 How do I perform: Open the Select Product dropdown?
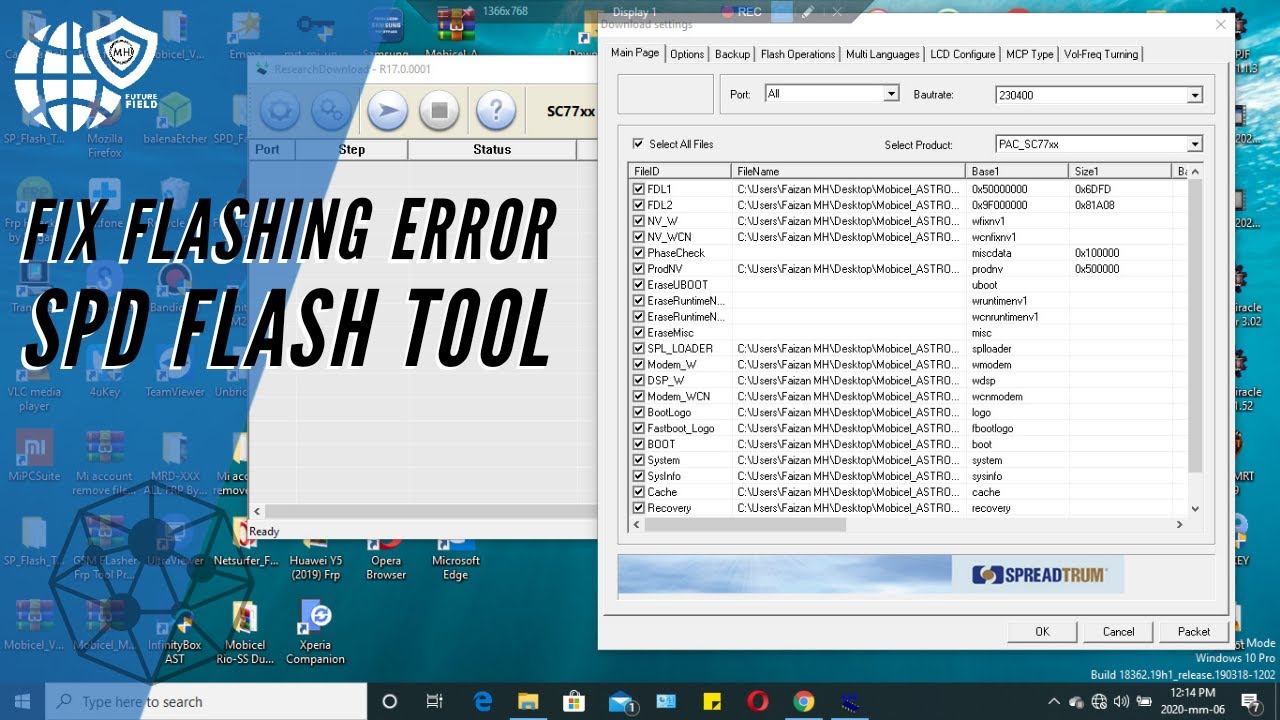1194,144
